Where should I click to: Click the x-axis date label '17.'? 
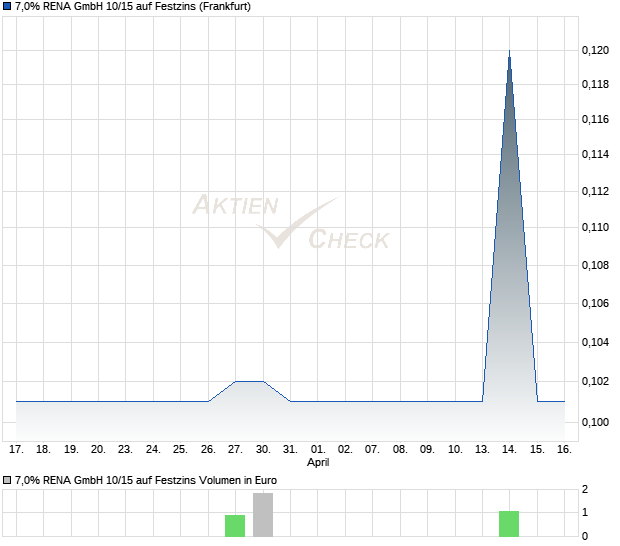coord(16,450)
